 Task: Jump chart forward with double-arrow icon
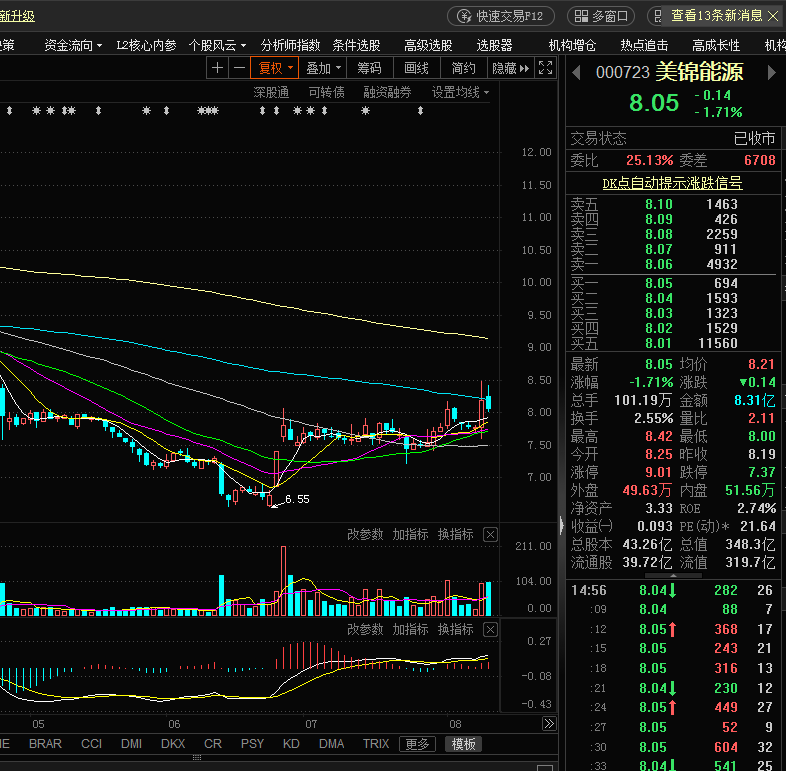click(x=549, y=723)
